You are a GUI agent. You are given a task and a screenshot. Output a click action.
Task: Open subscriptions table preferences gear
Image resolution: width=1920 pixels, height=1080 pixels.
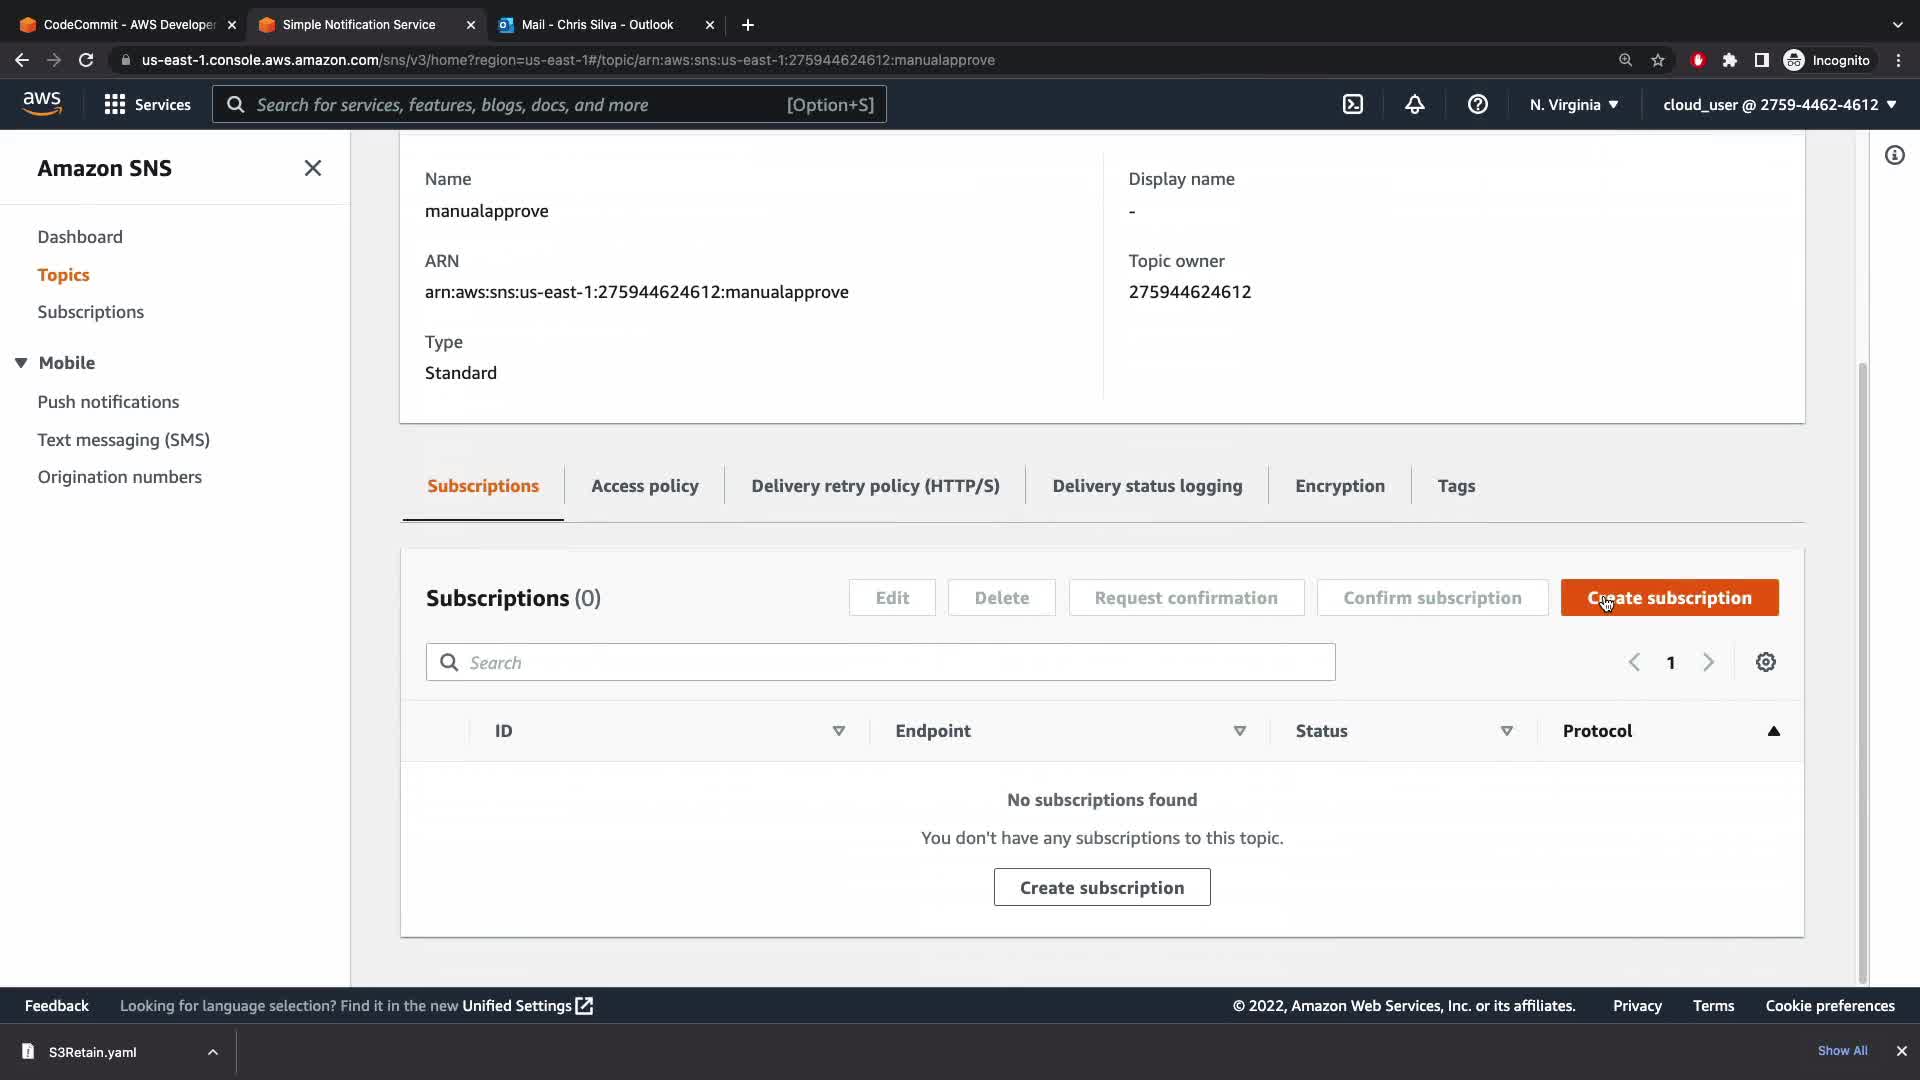pos(1765,662)
